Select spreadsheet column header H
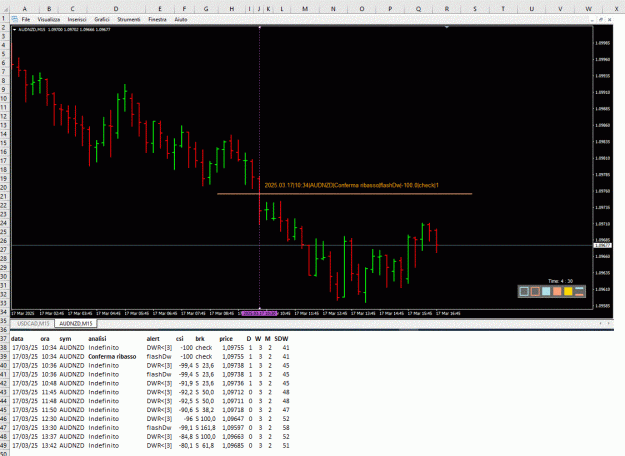 232,9
